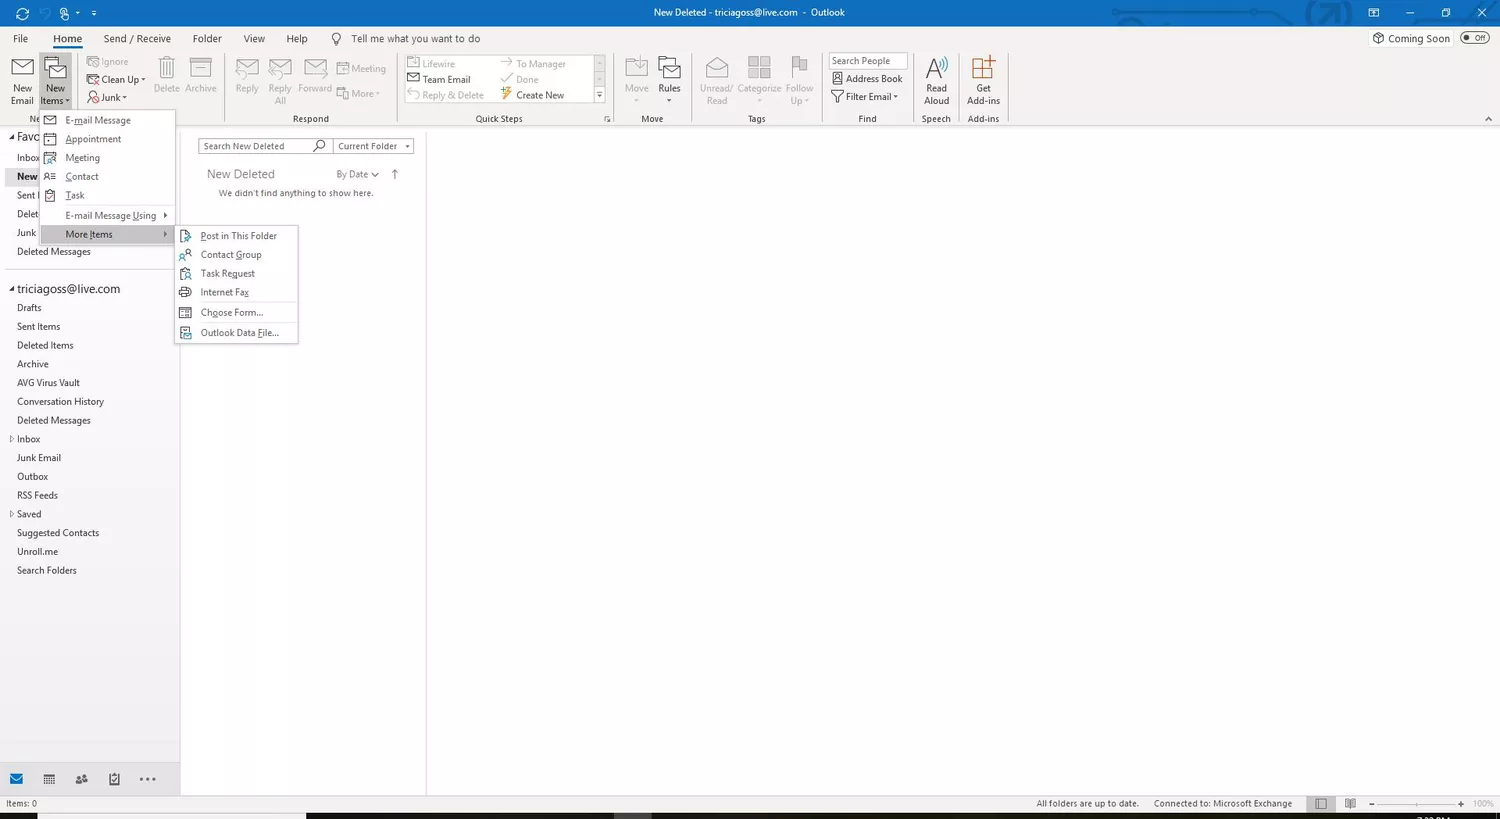Switch to Calendar view in bottom navigation
The image size is (1500, 819).
(x=49, y=779)
